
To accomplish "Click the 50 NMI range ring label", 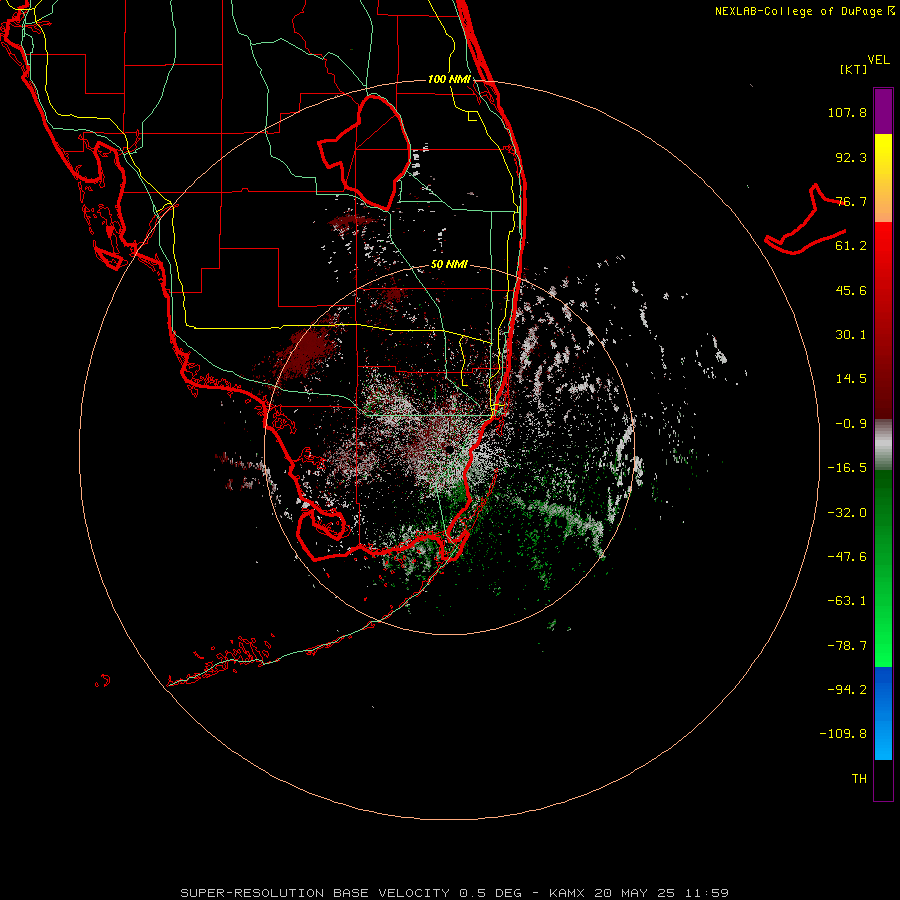I will tap(449, 265).
